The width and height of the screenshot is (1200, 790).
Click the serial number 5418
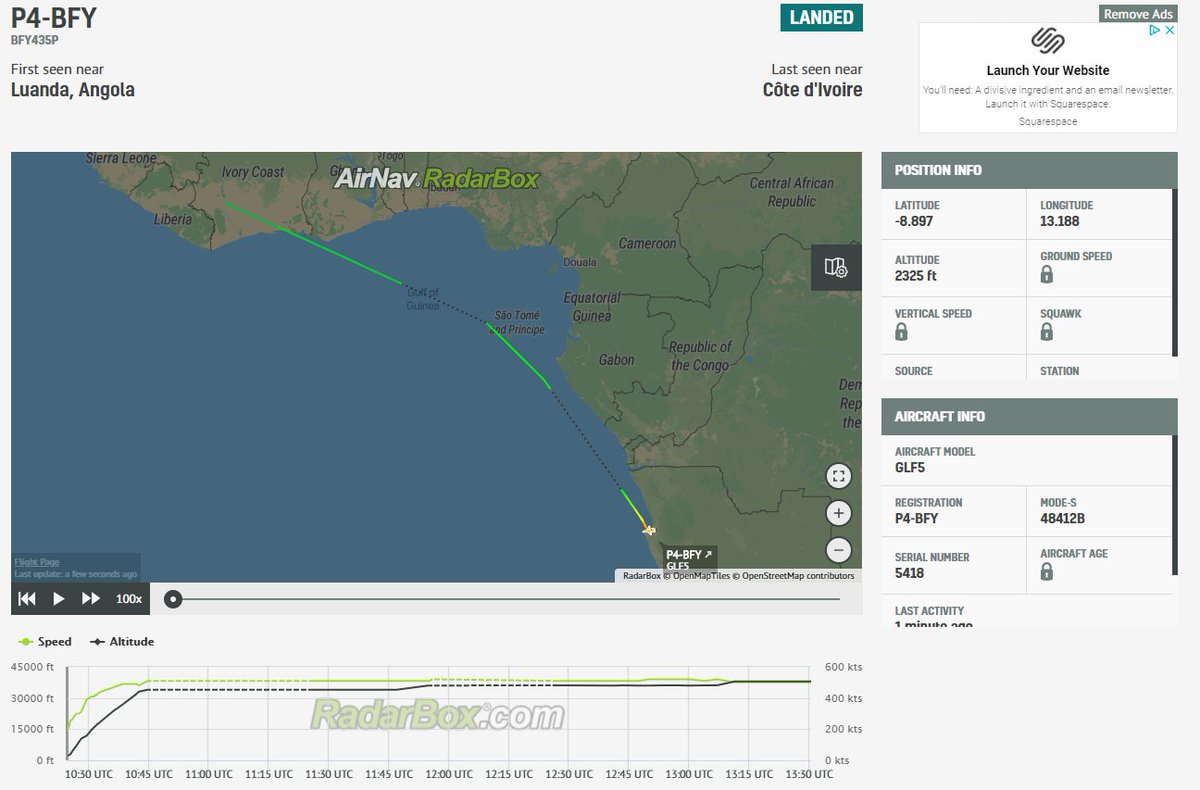[x=909, y=573]
